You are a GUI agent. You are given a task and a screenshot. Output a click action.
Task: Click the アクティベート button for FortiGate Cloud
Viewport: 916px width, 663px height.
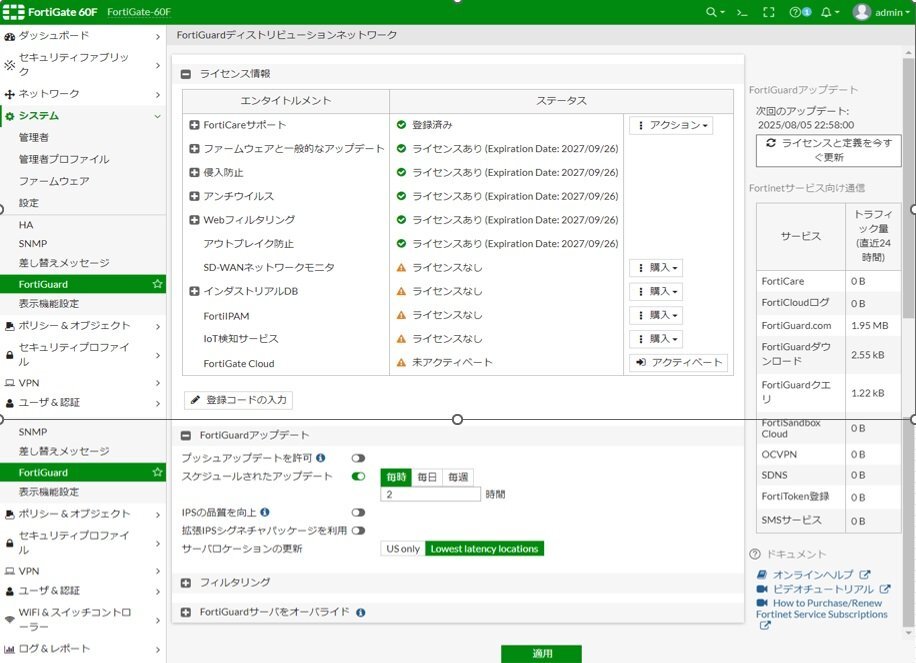(678, 363)
